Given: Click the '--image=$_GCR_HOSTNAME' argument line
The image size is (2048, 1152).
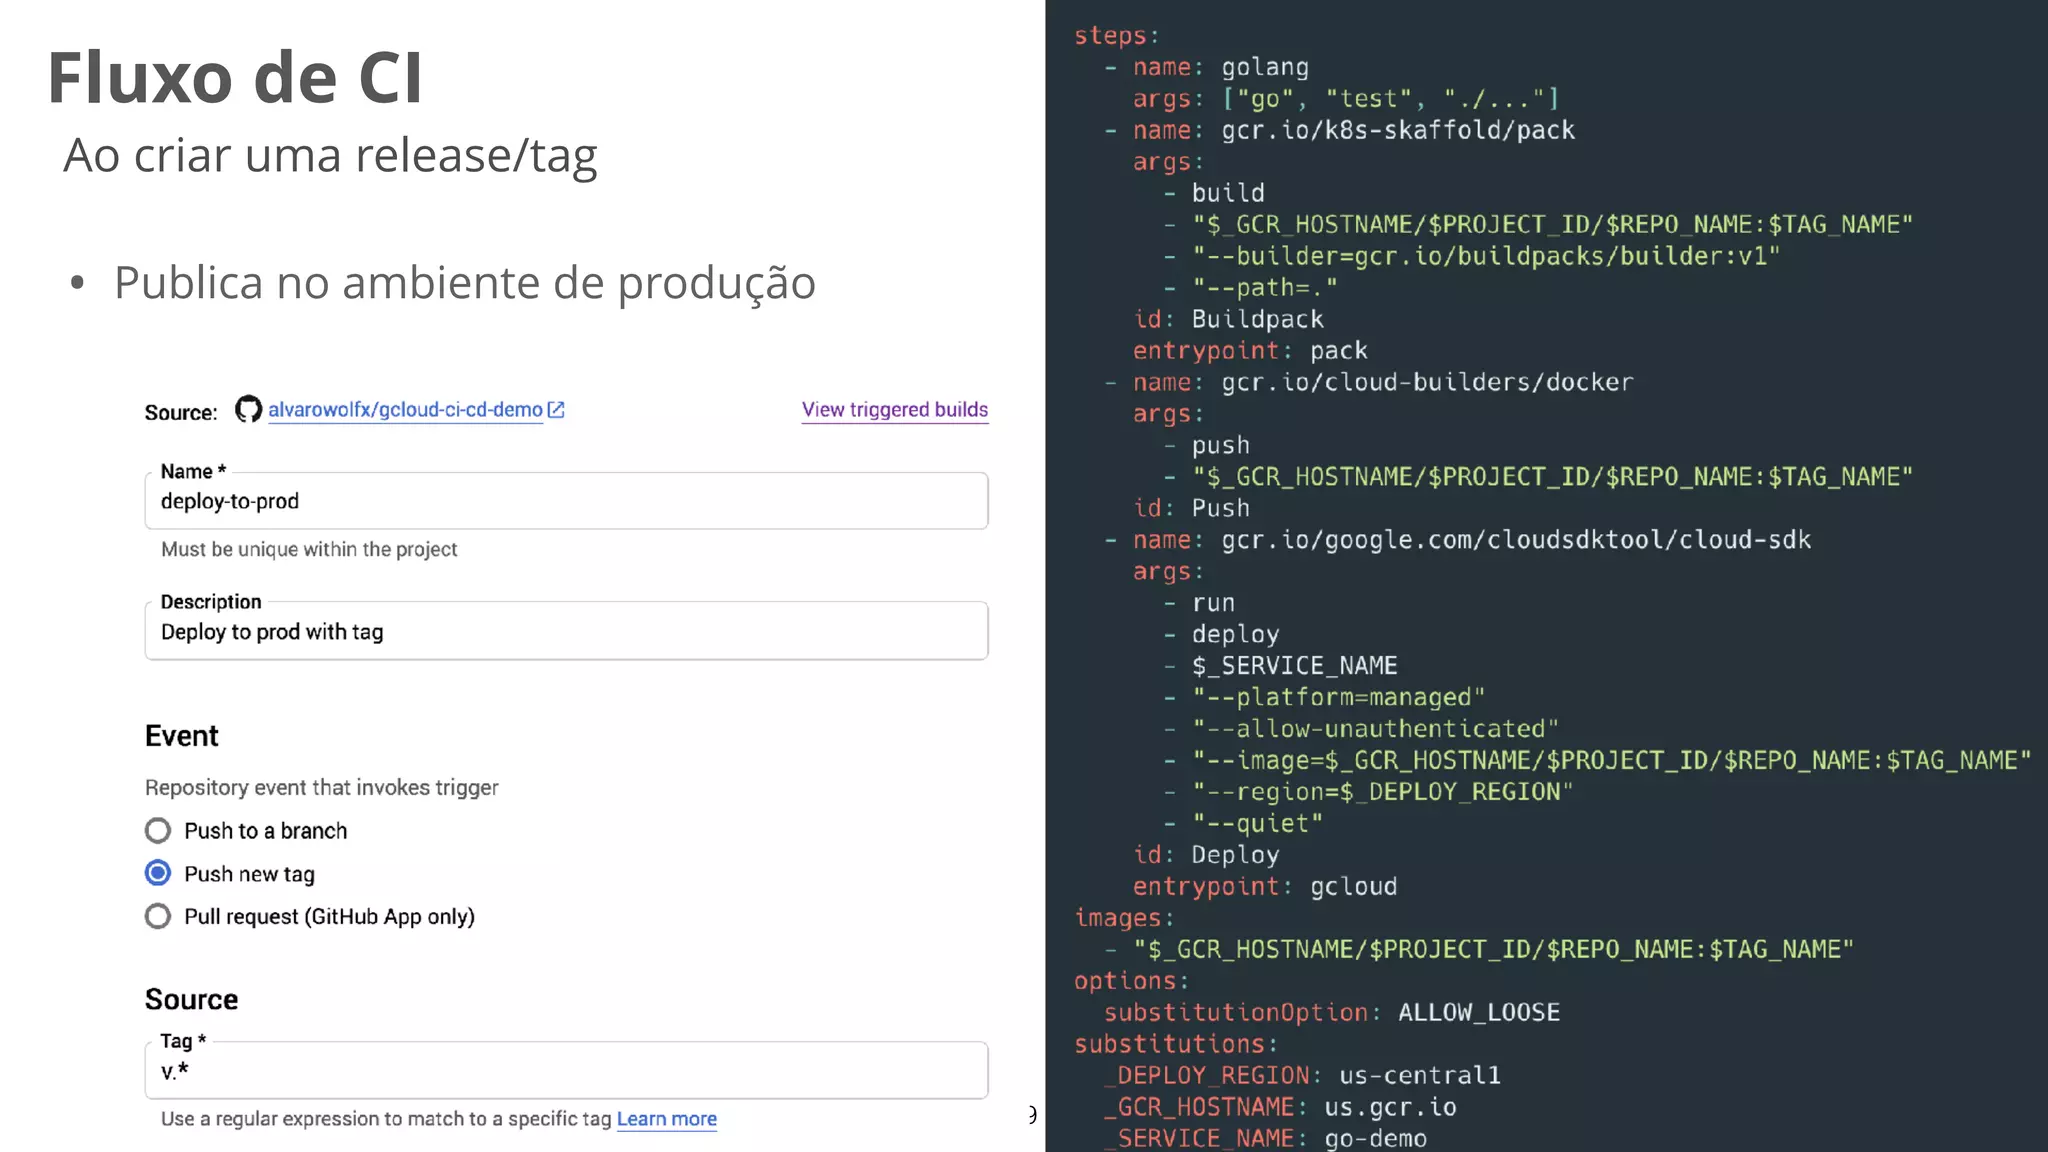Looking at the screenshot, I should pos(1597,761).
